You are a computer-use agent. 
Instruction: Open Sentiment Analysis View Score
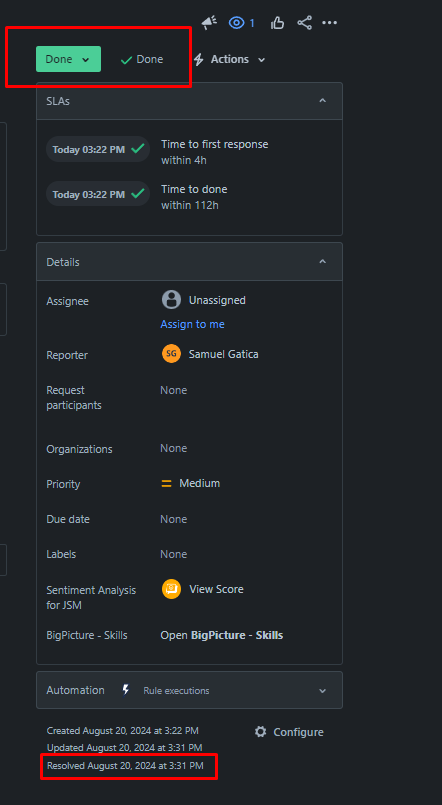(216, 589)
